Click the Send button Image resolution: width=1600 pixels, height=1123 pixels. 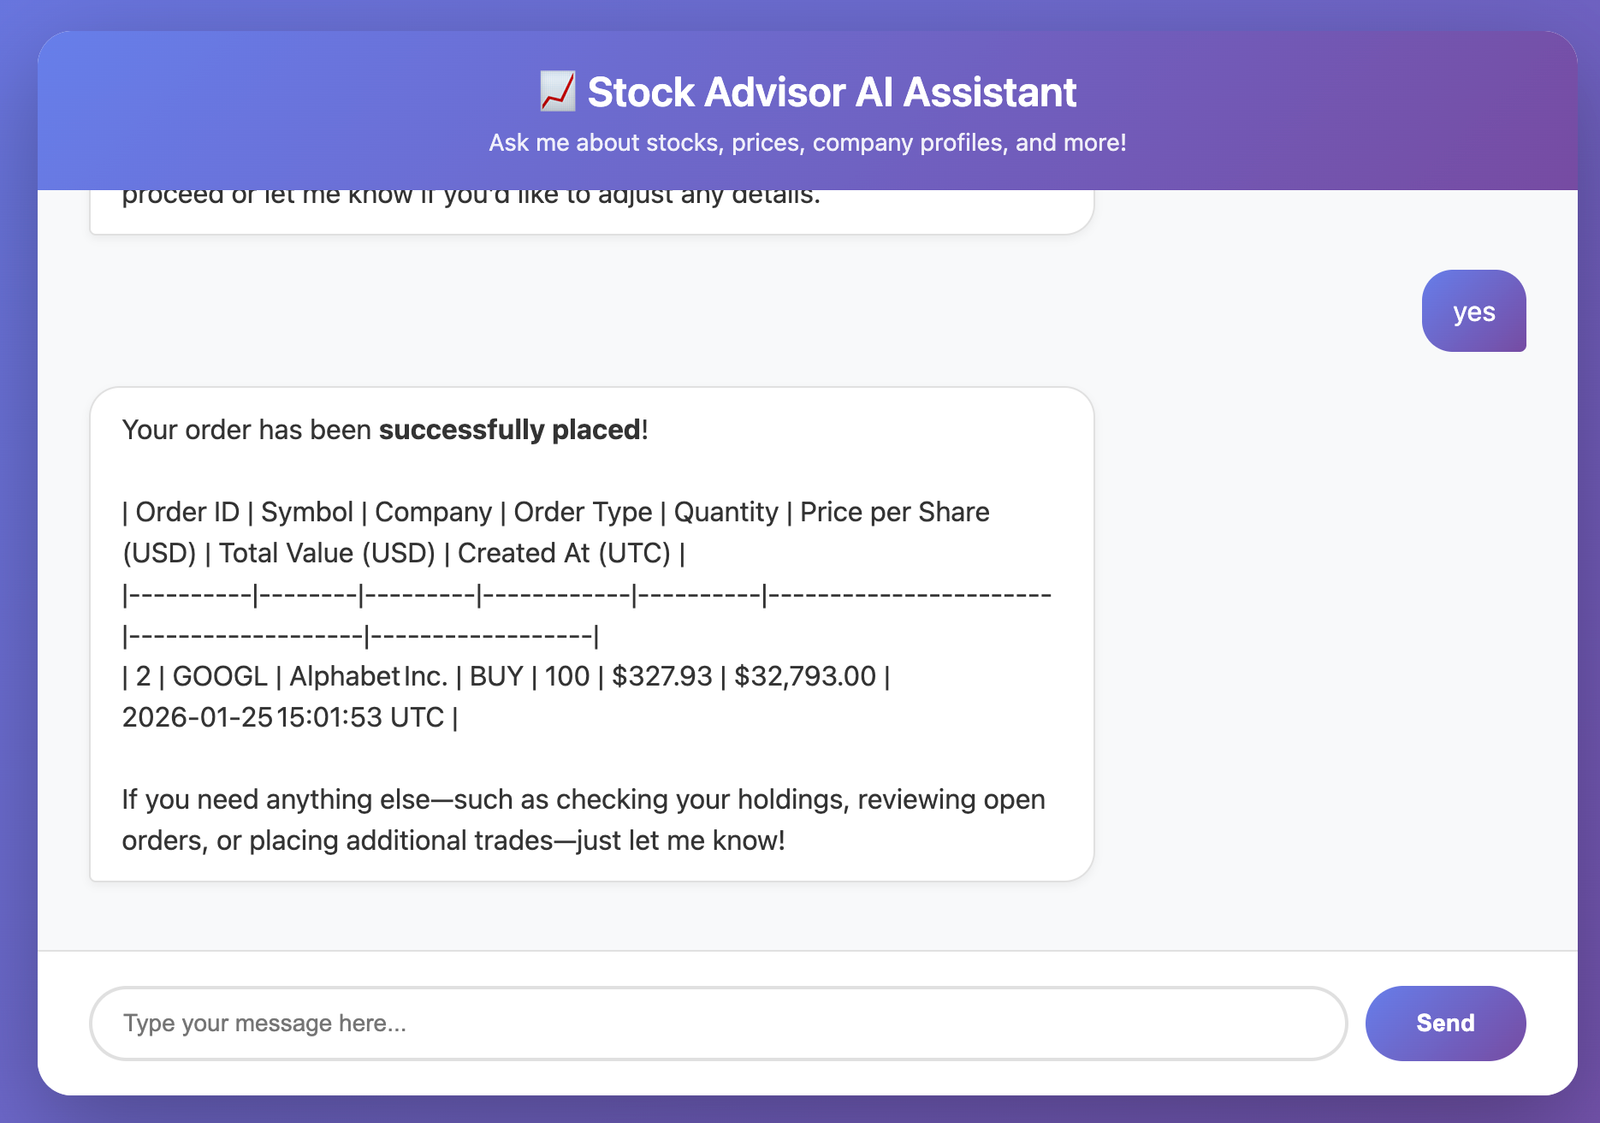point(1445,1023)
